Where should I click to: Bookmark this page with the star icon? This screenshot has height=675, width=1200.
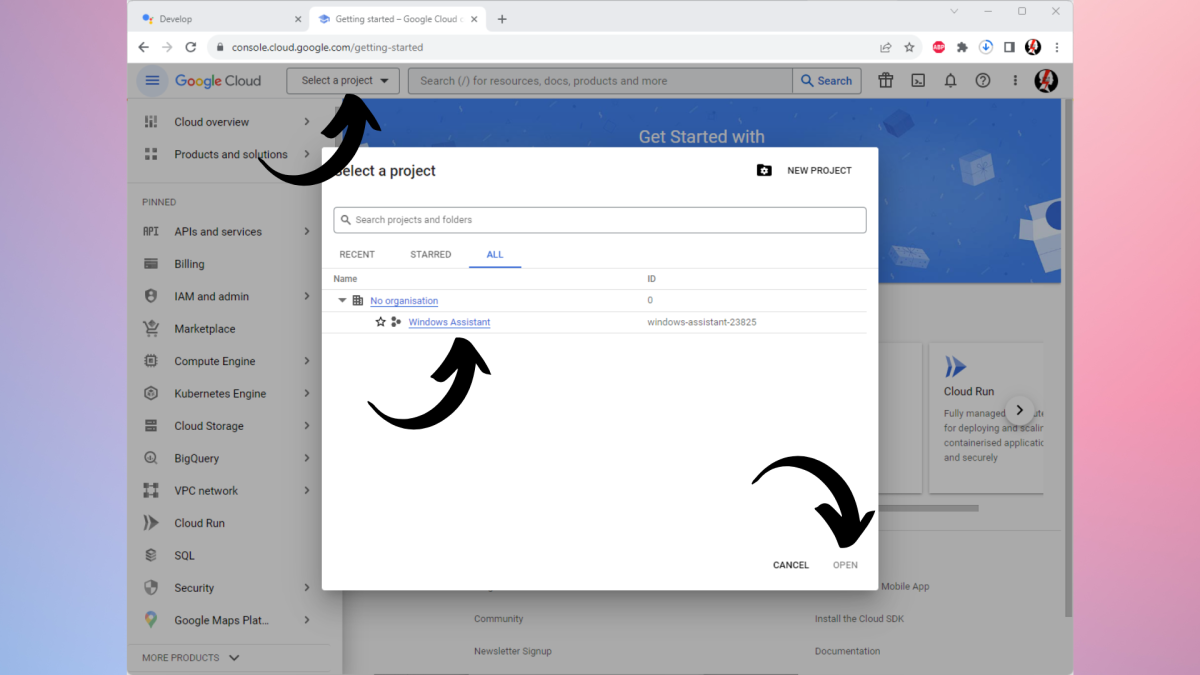[x=909, y=47]
